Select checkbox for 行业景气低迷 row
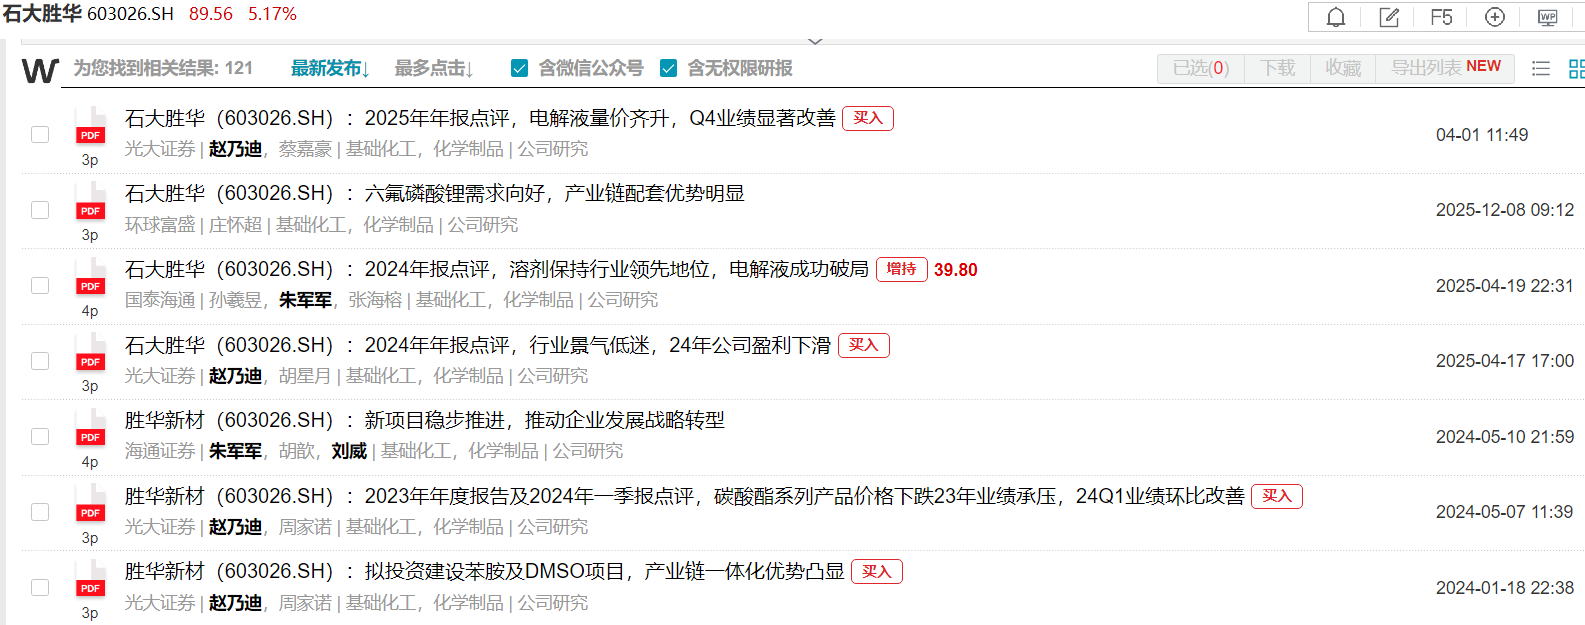The height and width of the screenshot is (625, 1585). click(x=40, y=361)
